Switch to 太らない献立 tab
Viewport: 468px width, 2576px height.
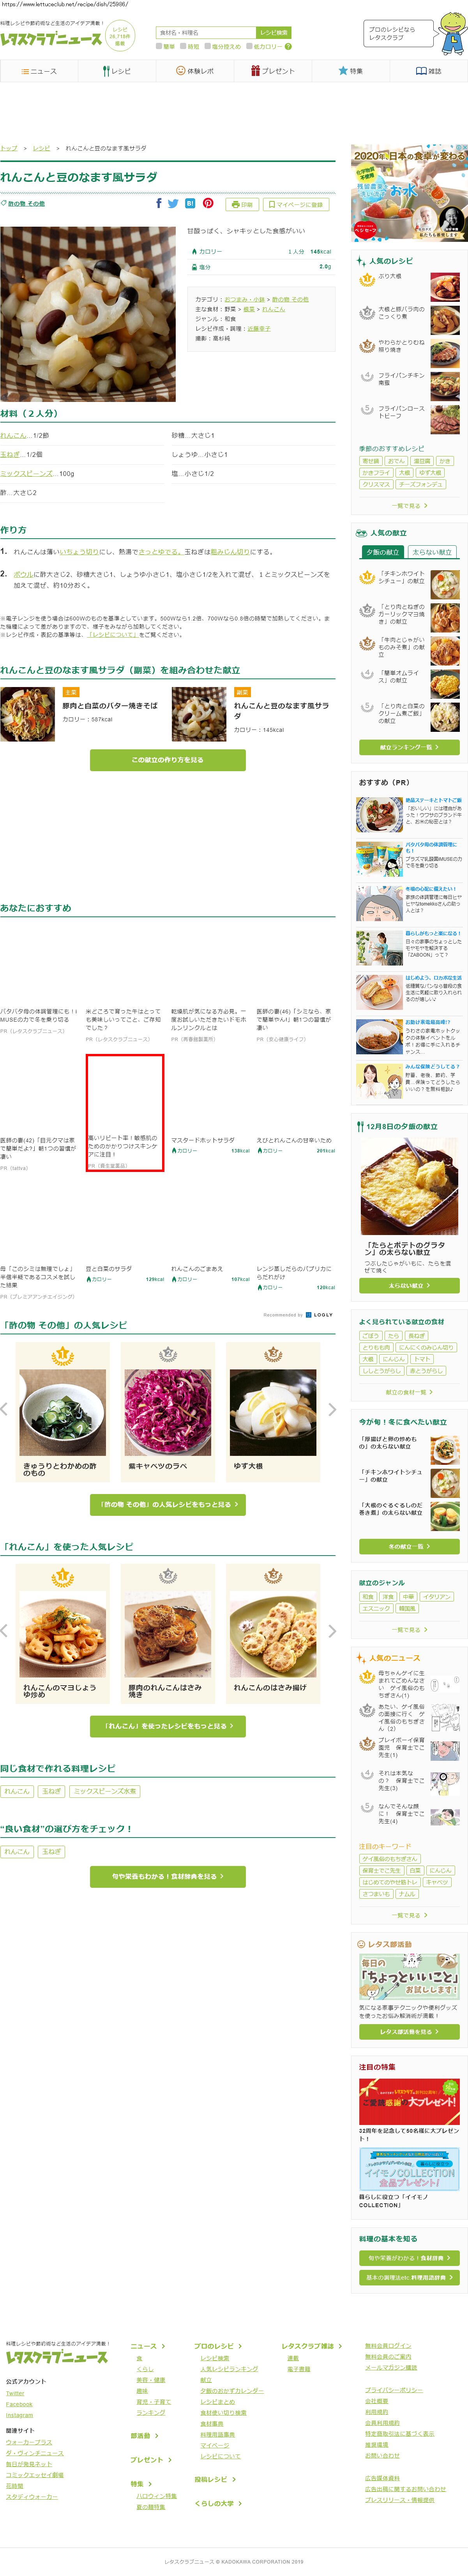432,552
